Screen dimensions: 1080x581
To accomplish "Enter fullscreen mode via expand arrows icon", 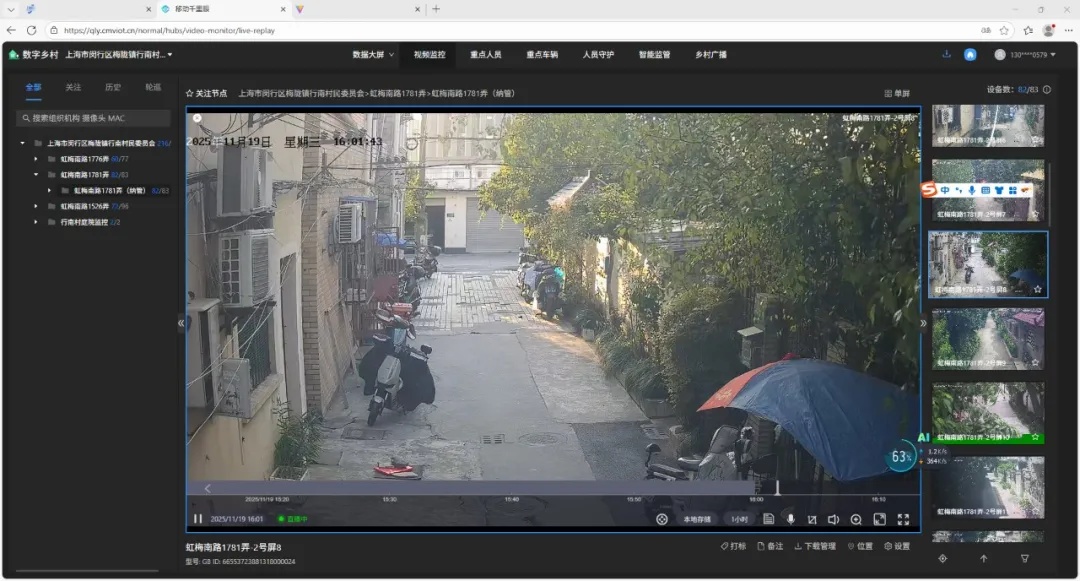I will 903,519.
